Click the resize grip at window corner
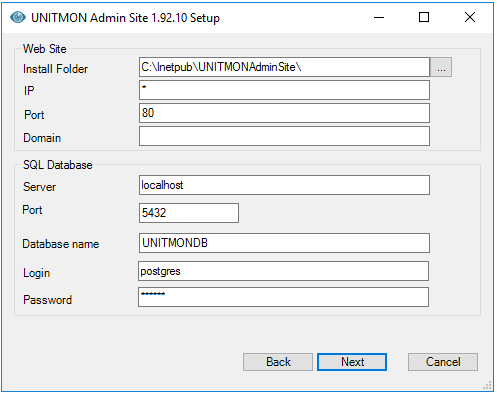This screenshot has height=395, width=497. pos(487,386)
